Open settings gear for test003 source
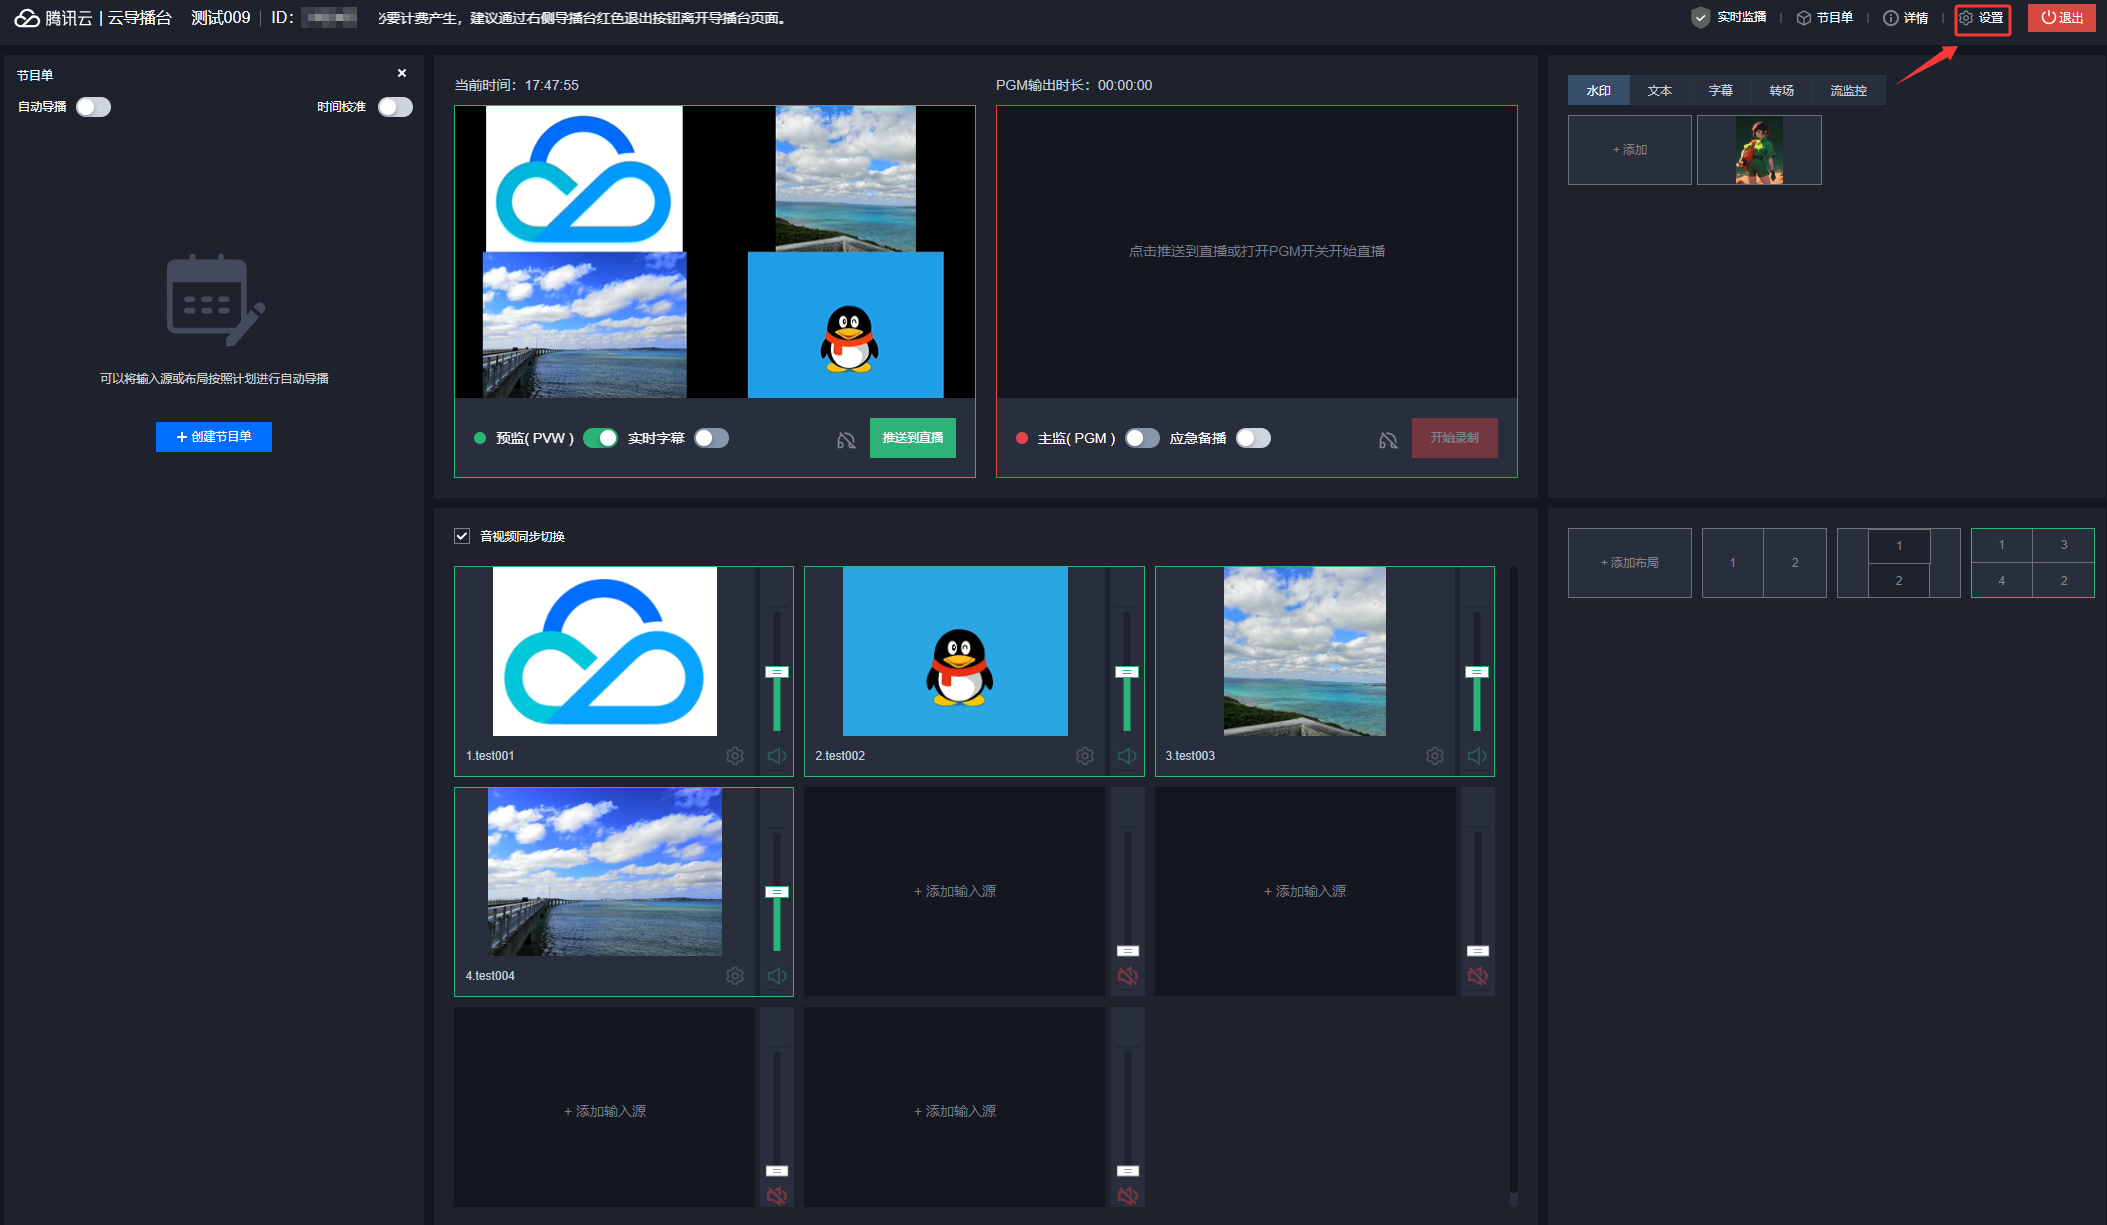 pyautogui.click(x=1435, y=756)
